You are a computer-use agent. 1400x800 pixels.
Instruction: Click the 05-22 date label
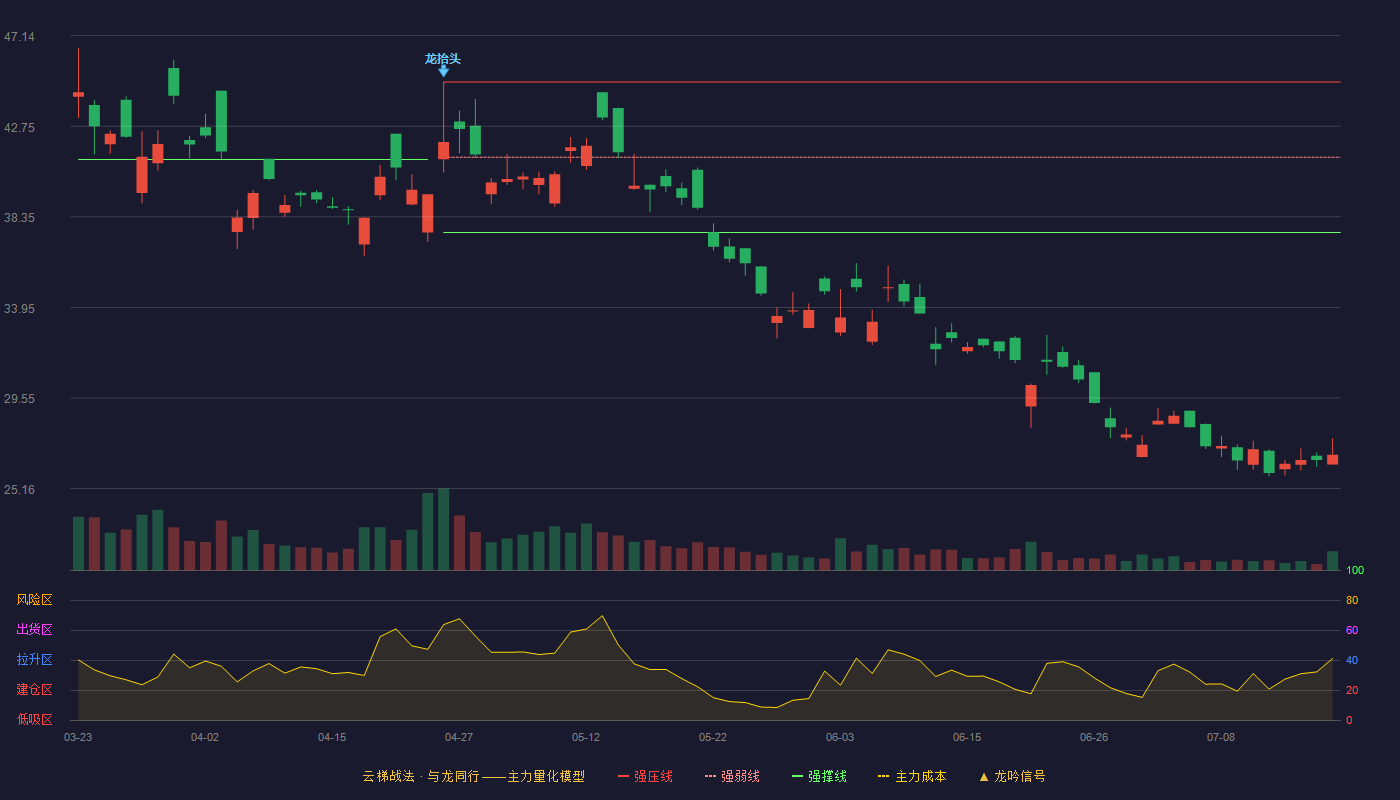click(713, 737)
